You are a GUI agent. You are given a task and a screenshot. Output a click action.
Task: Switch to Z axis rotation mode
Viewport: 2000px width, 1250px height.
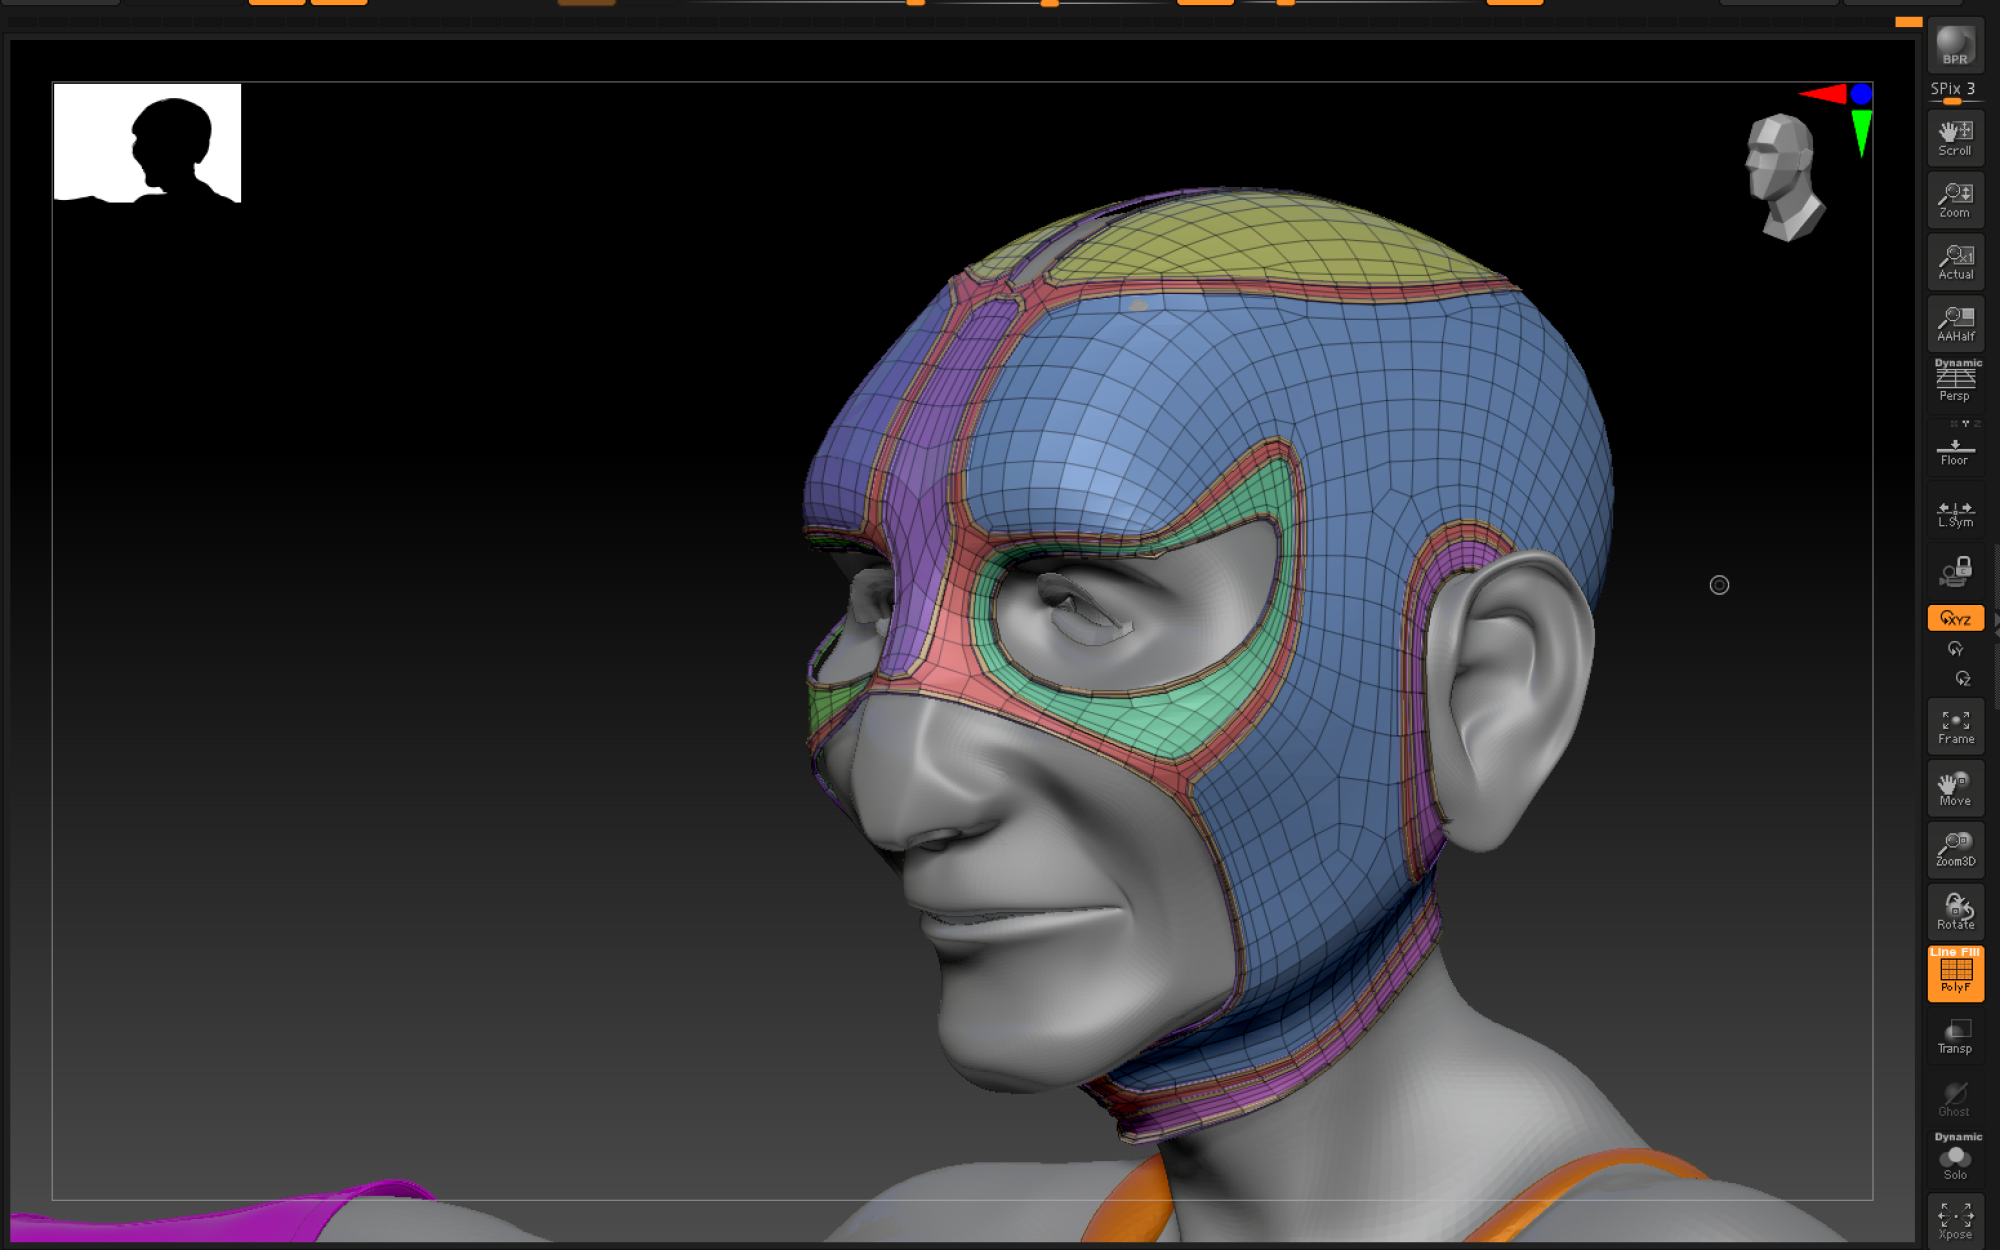coord(1963,679)
